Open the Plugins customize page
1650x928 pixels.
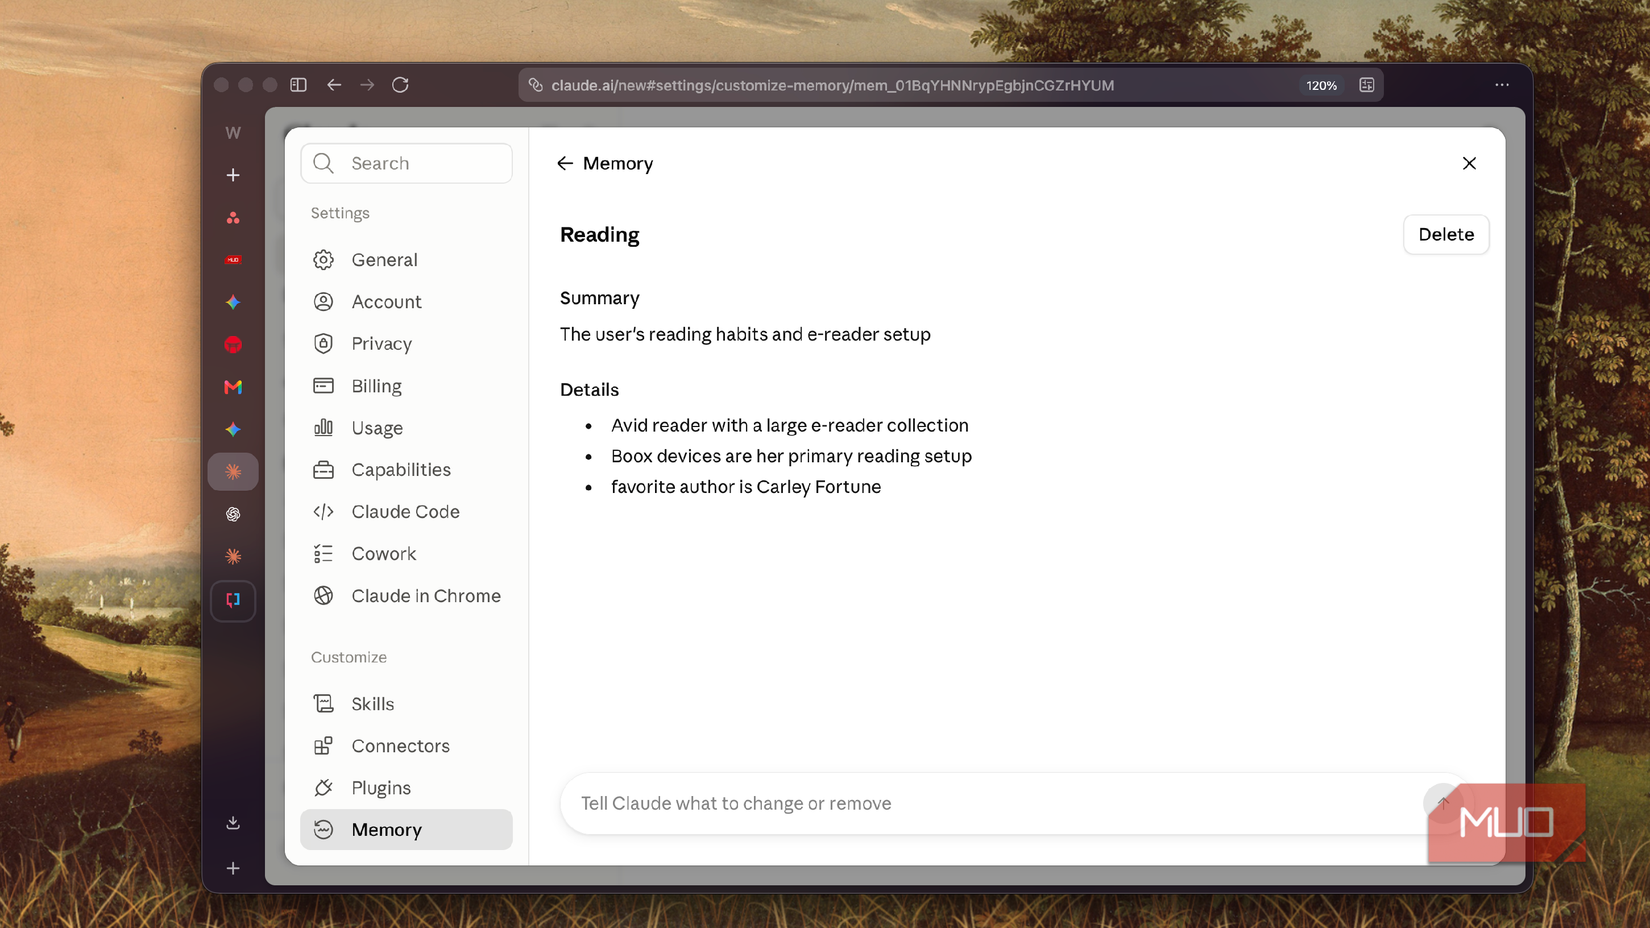(x=406, y=788)
